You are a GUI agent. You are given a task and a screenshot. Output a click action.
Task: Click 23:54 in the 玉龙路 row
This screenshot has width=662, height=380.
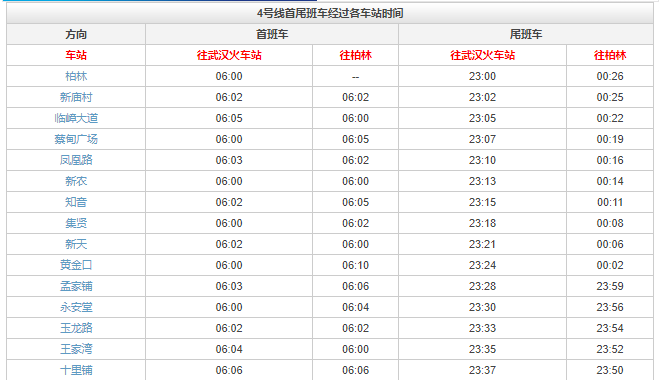tap(610, 328)
